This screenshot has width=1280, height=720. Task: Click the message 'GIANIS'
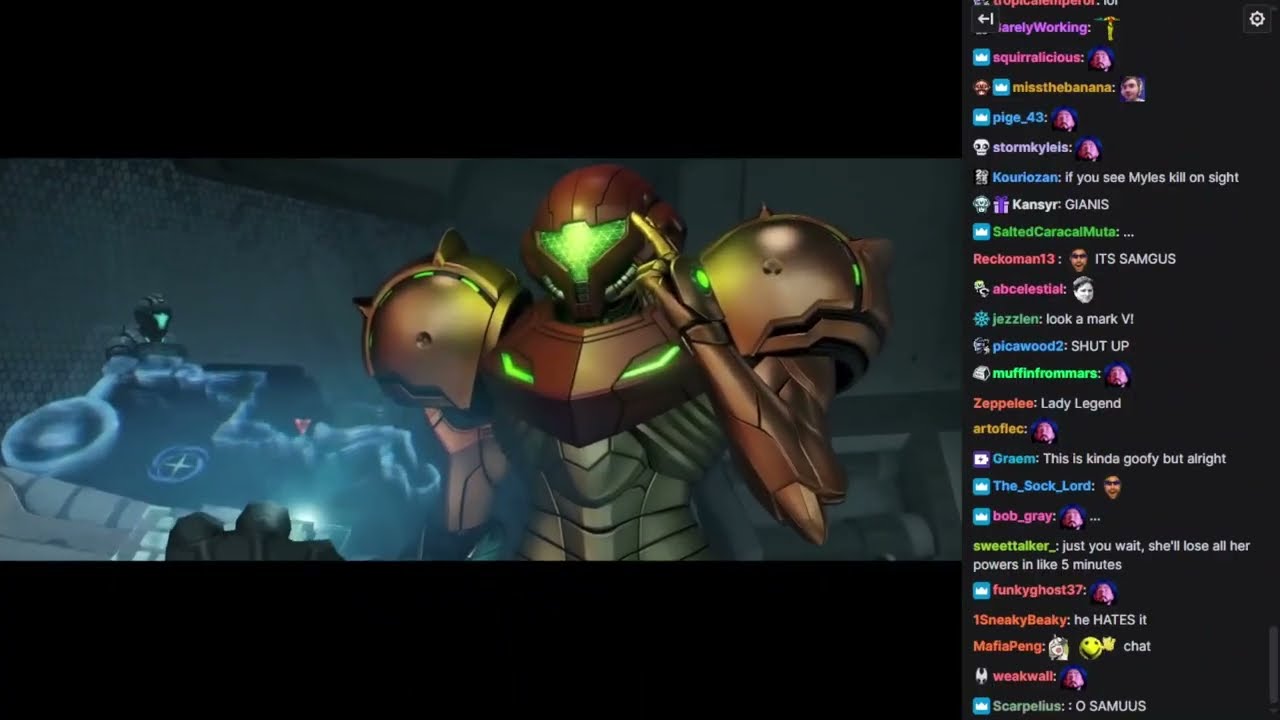[x=1087, y=204]
